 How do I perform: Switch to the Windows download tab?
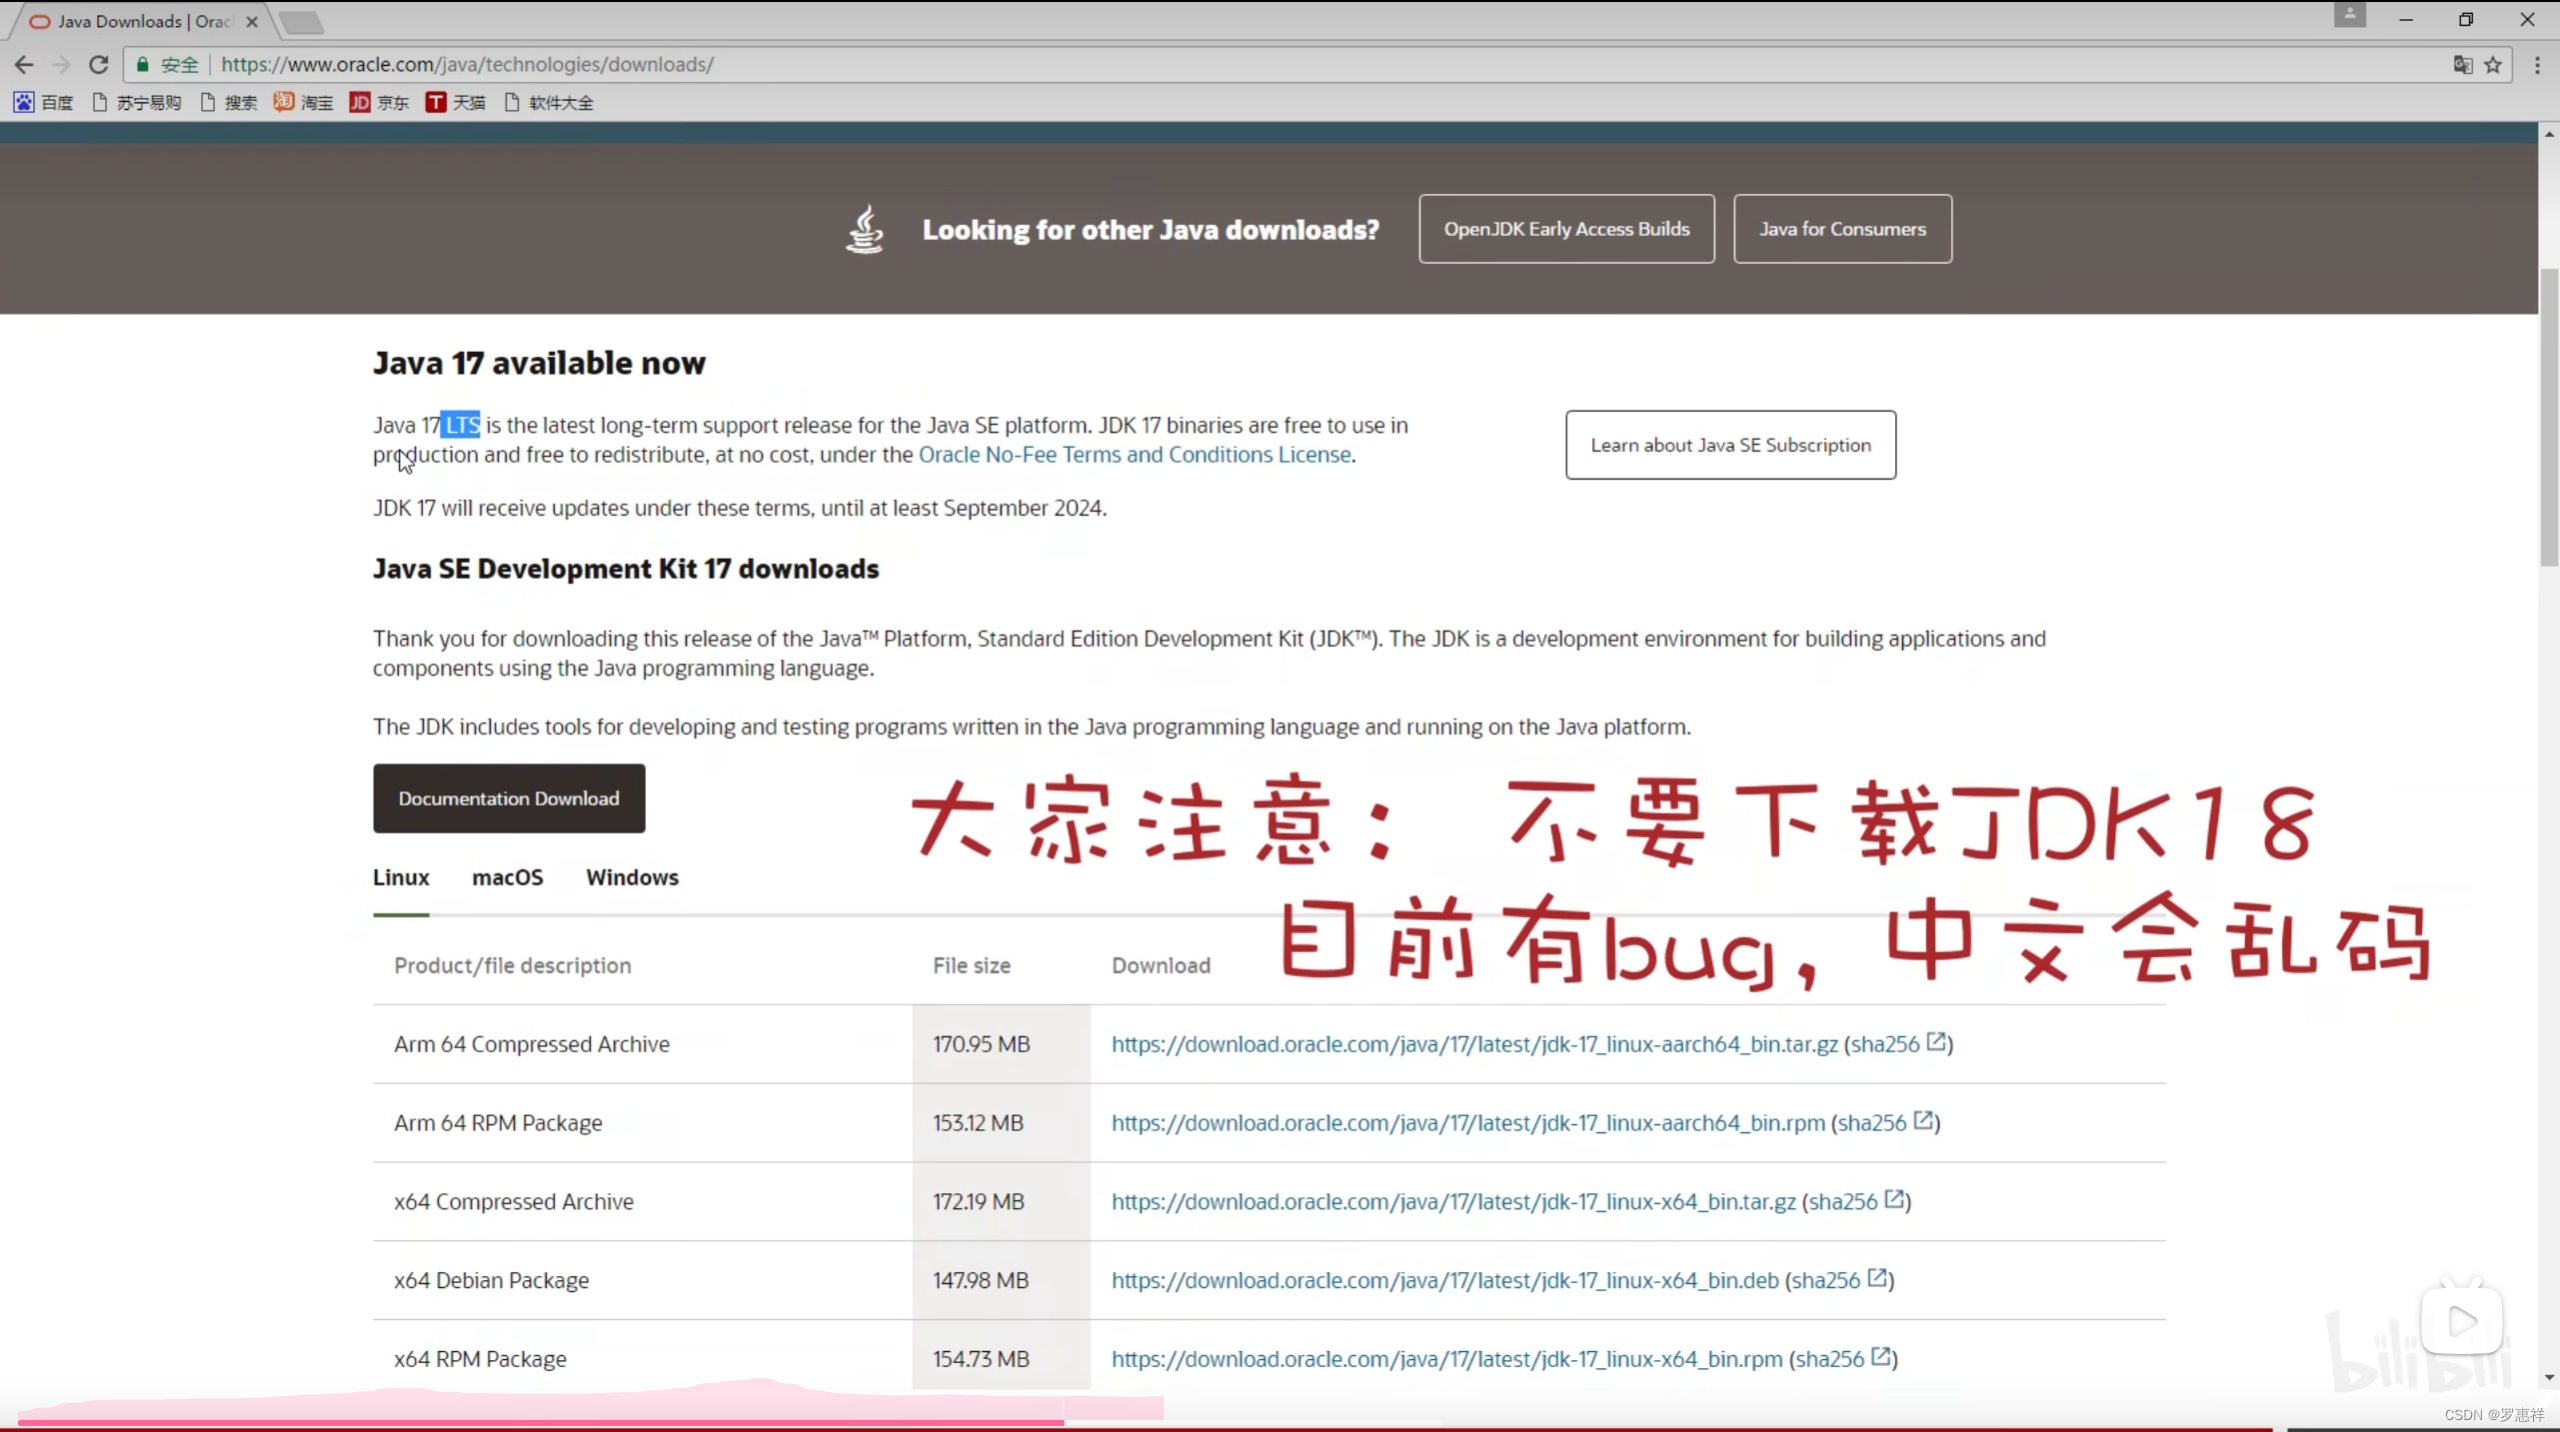632,877
